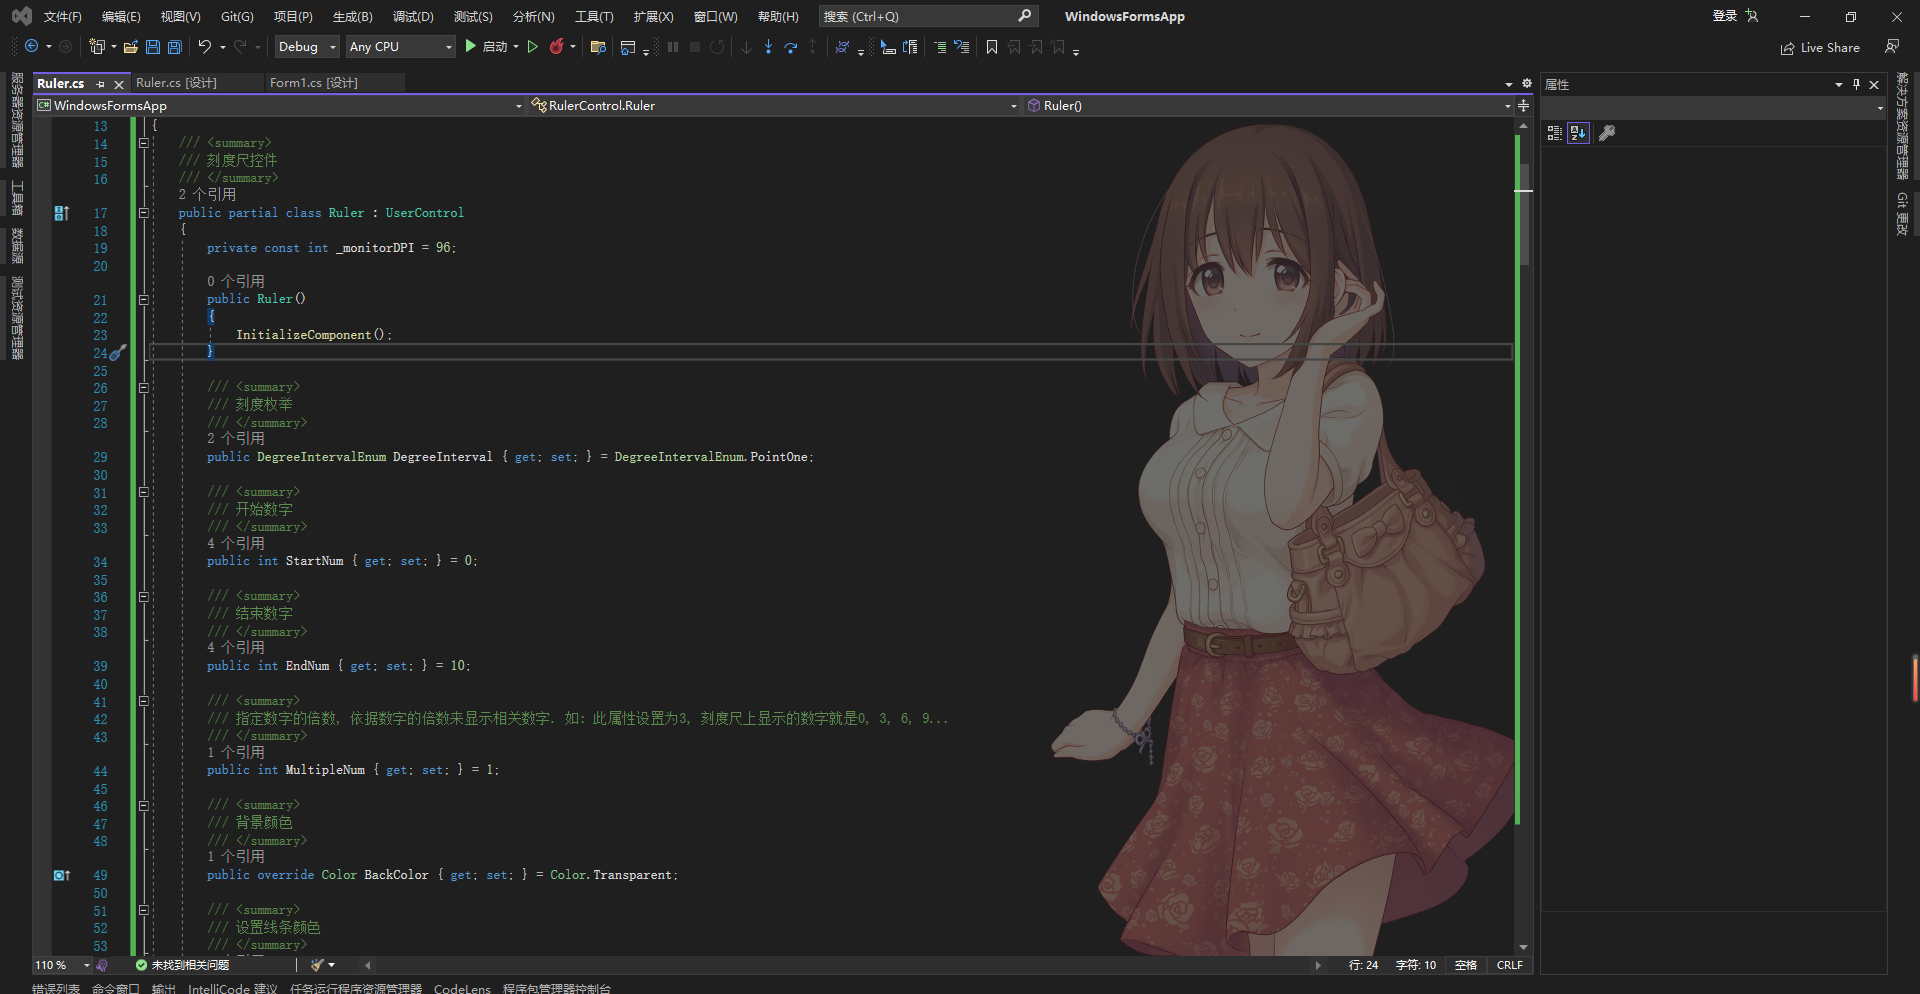The width and height of the screenshot is (1920, 994).
Task: Click the 未找到相关问题 status indicator
Action: tap(182, 965)
